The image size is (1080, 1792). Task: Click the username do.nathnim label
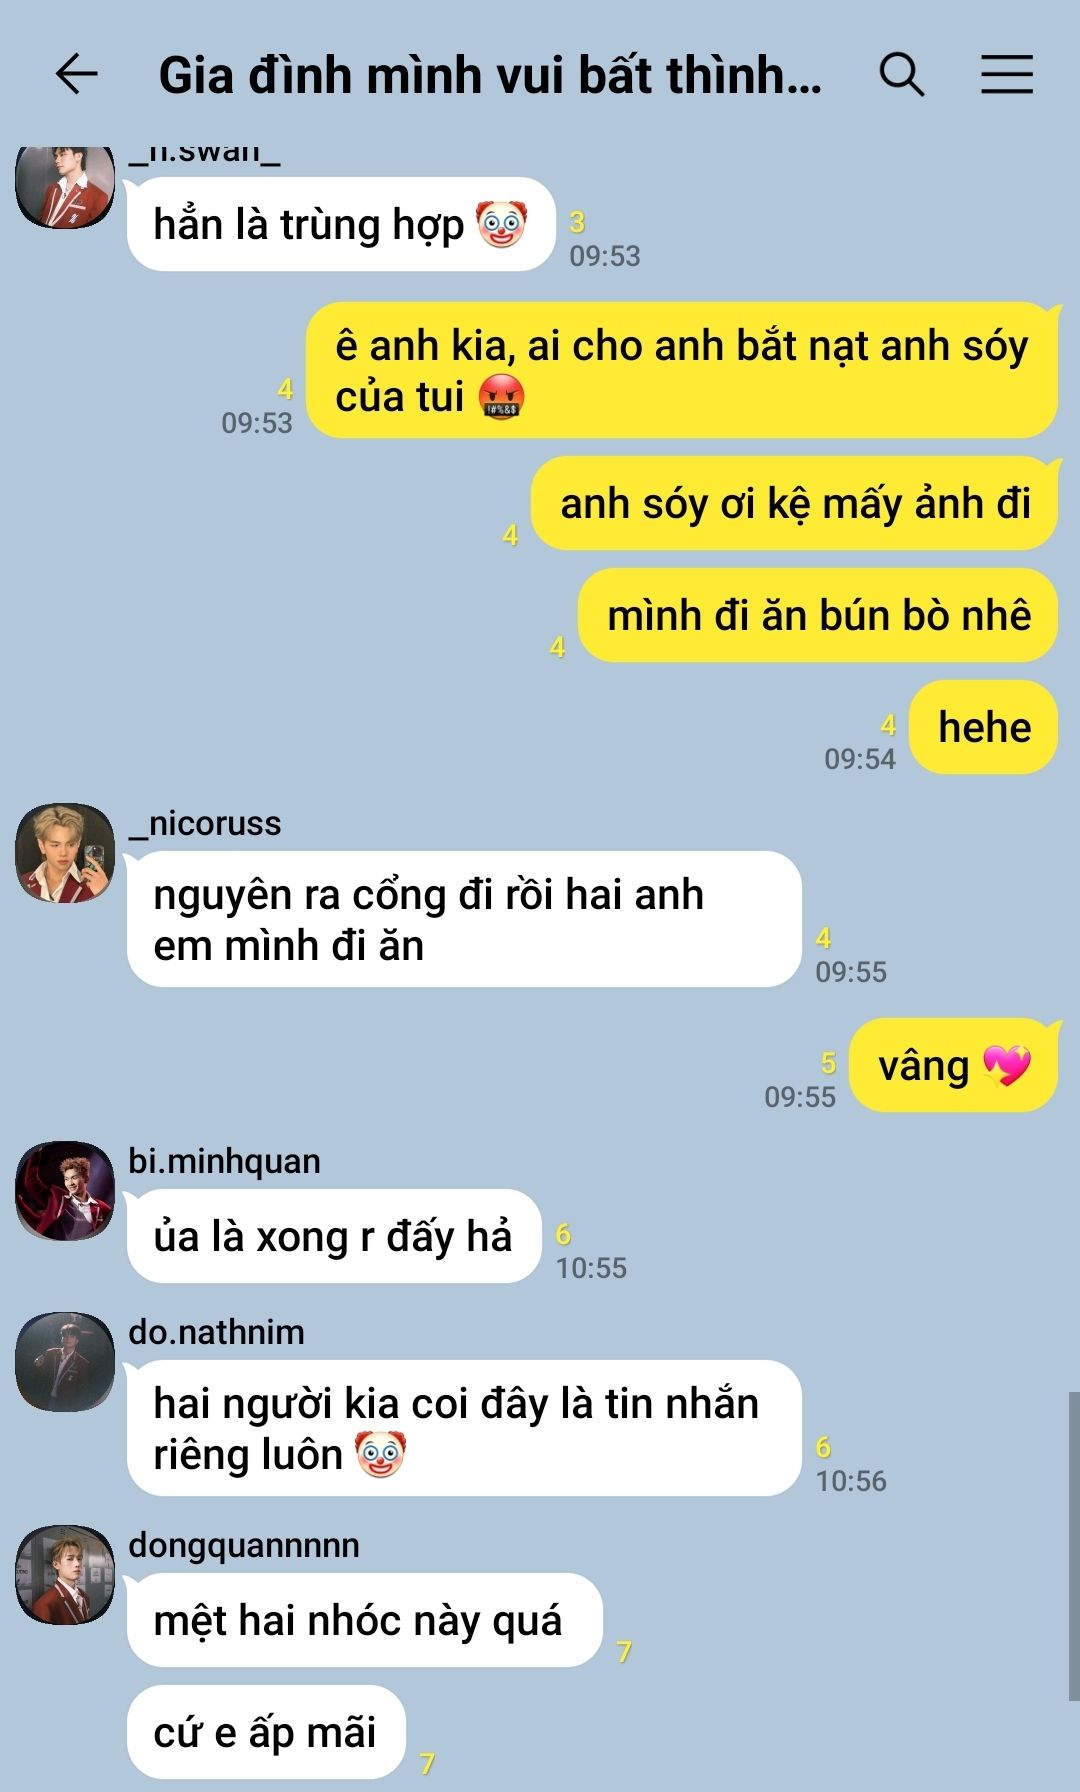216,1332
